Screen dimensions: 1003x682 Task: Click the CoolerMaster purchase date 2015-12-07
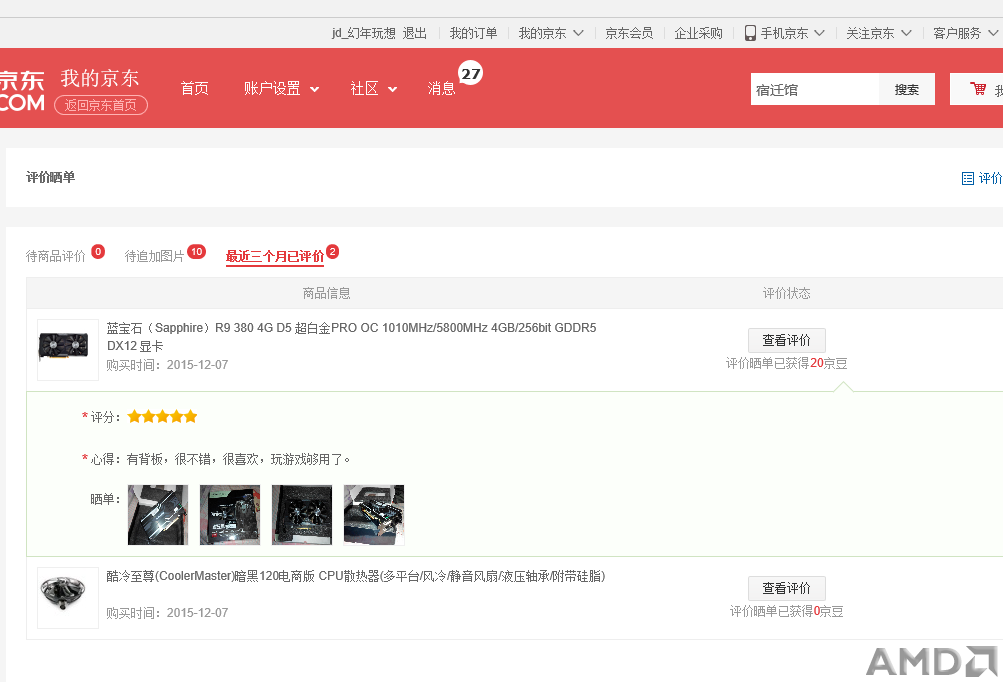click(x=197, y=613)
